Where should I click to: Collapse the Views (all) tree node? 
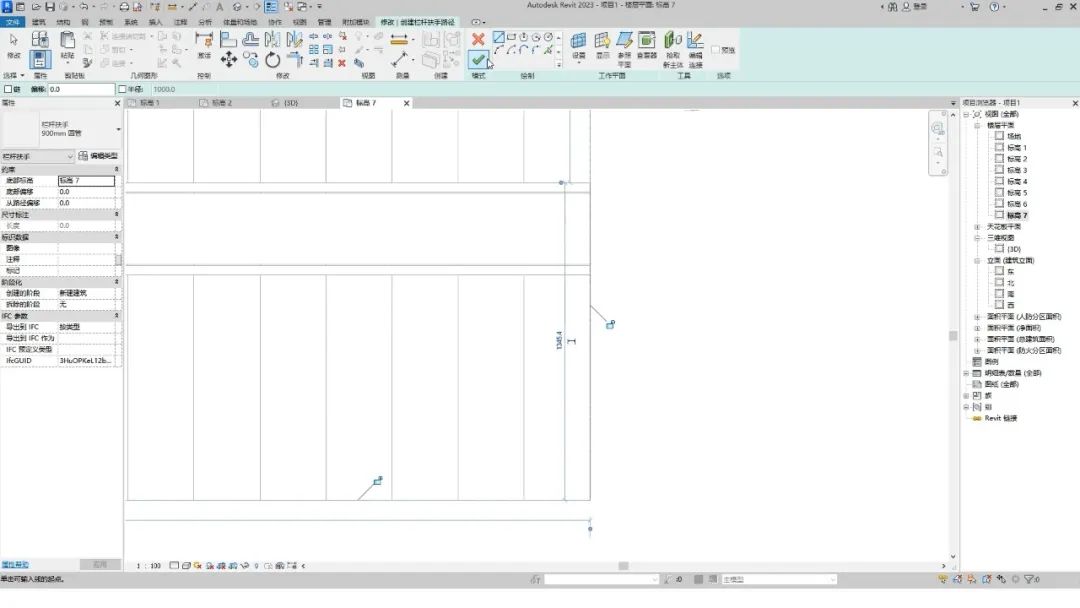[966, 114]
